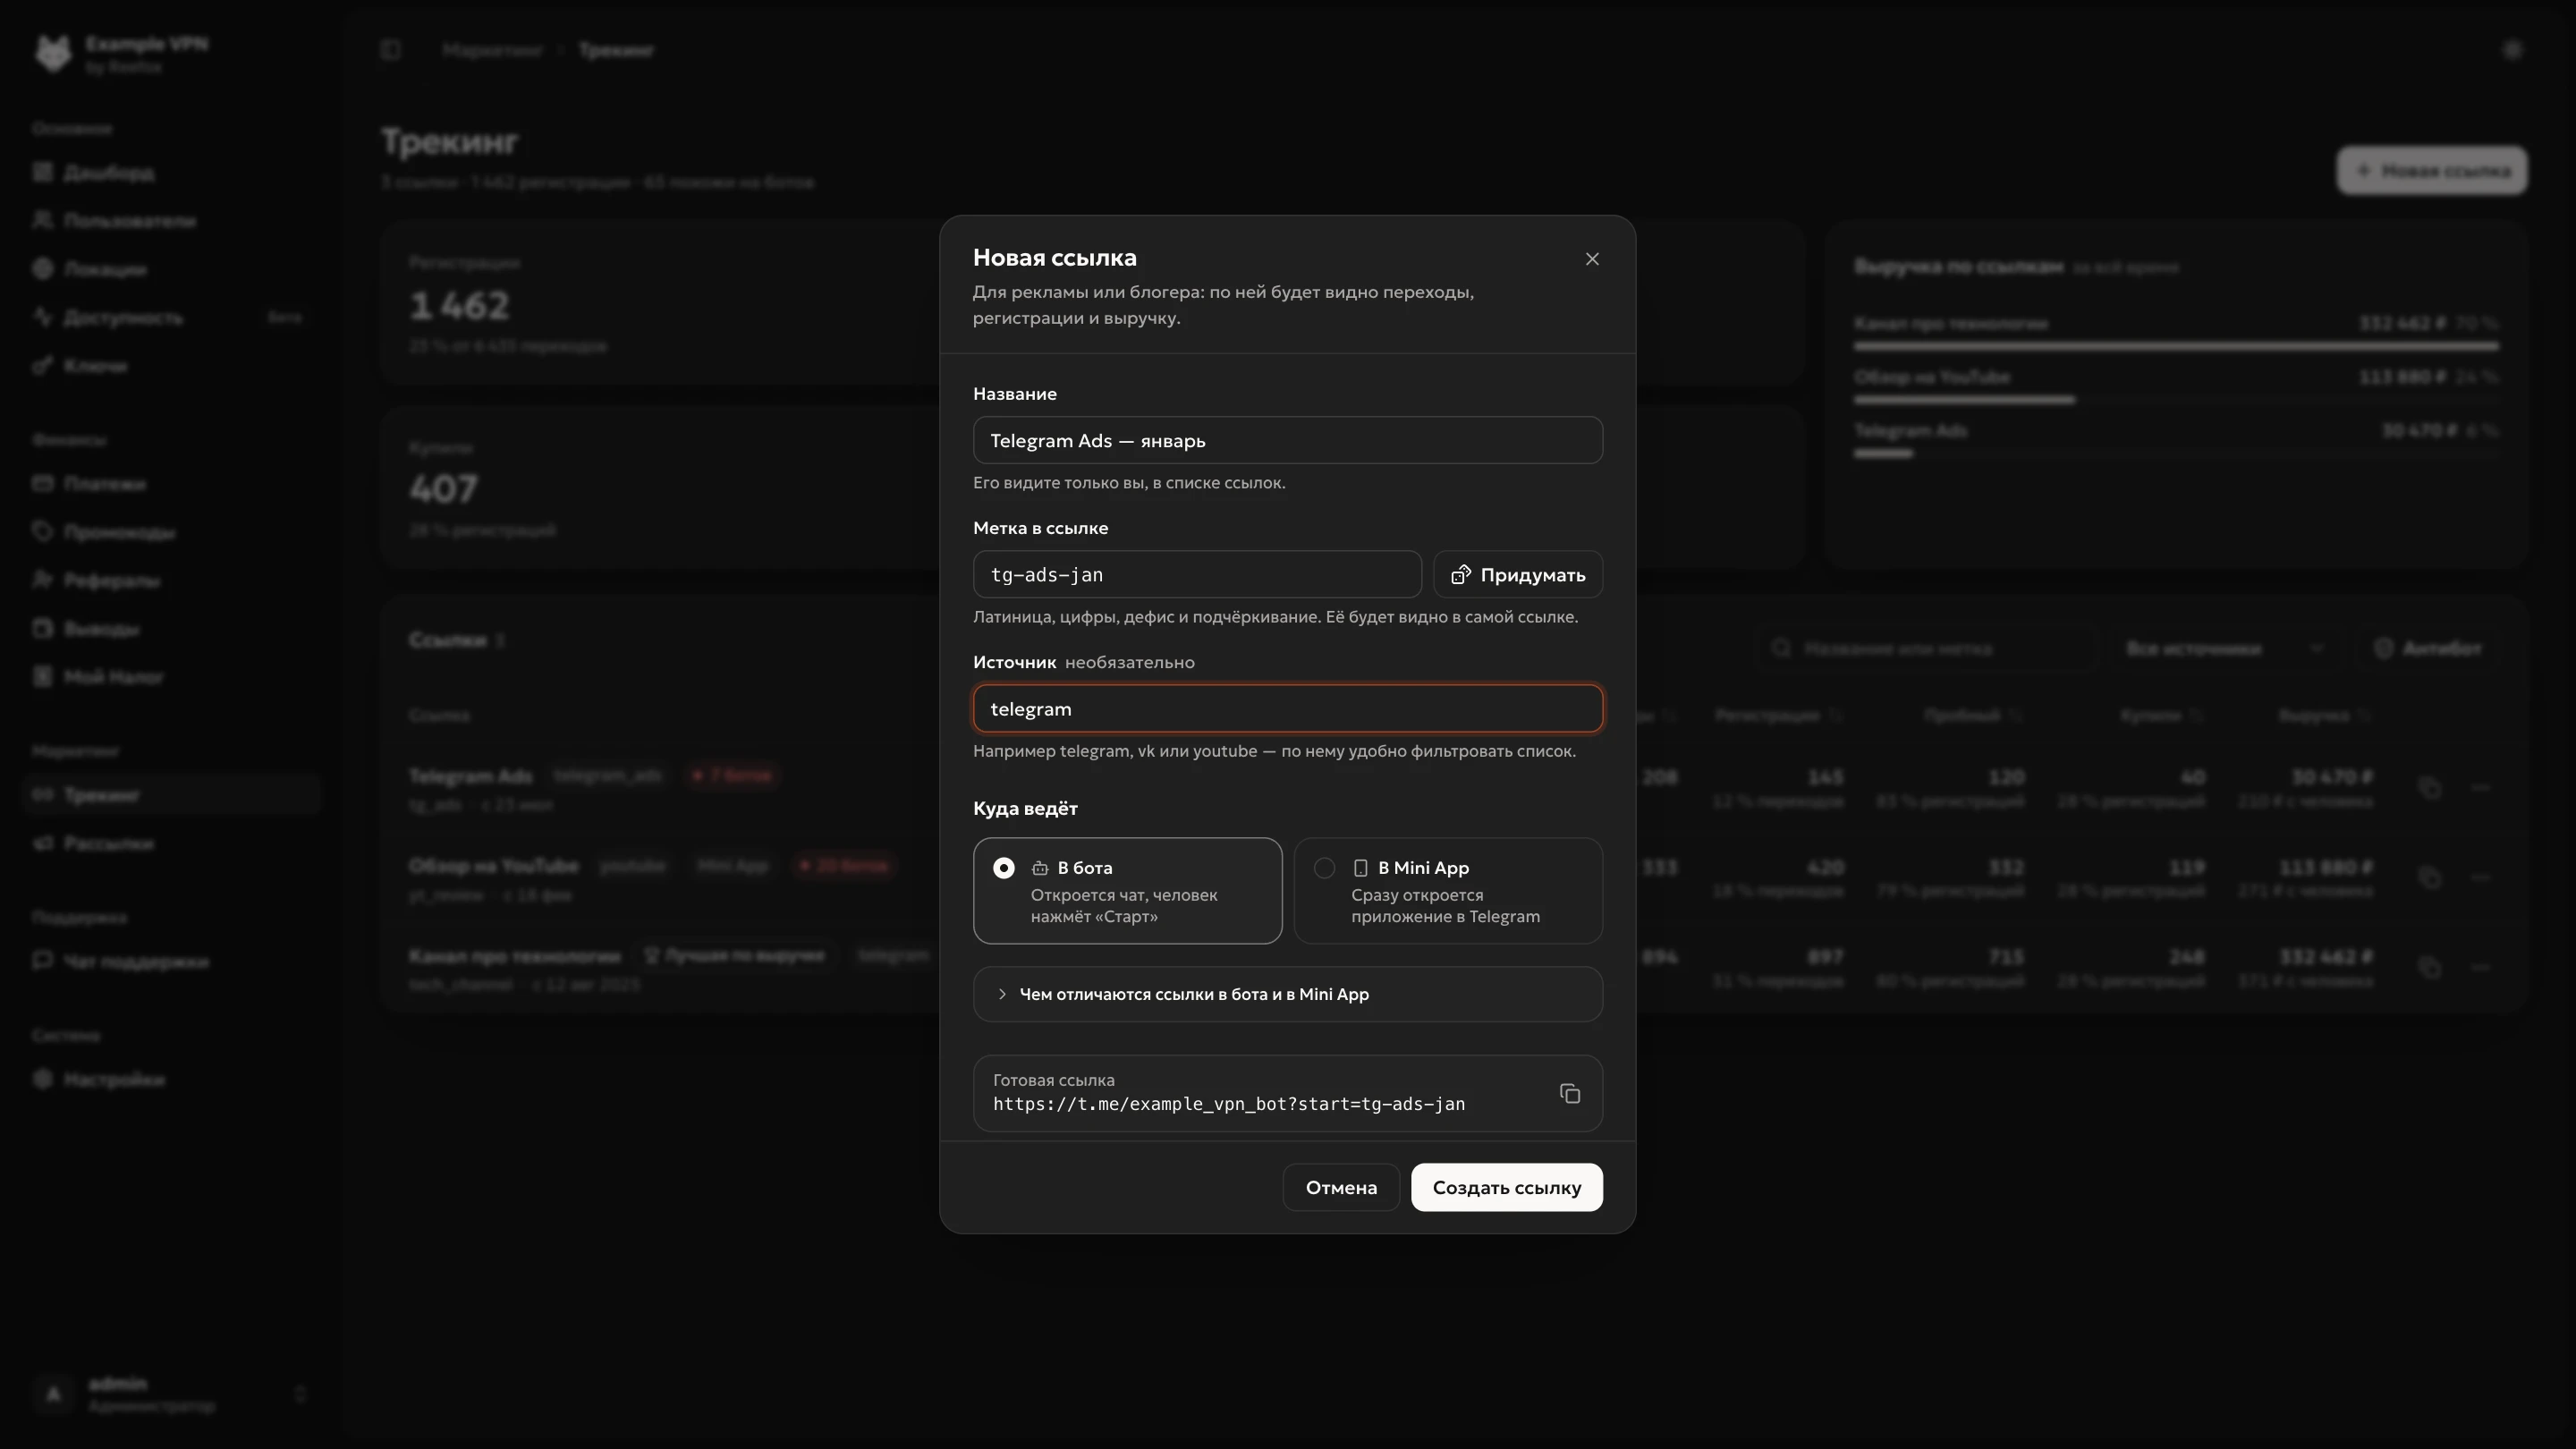The height and width of the screenshot is (1449, 2576).
Task: Click the Готовая ссылка label
Action: click(1053, 1080)
